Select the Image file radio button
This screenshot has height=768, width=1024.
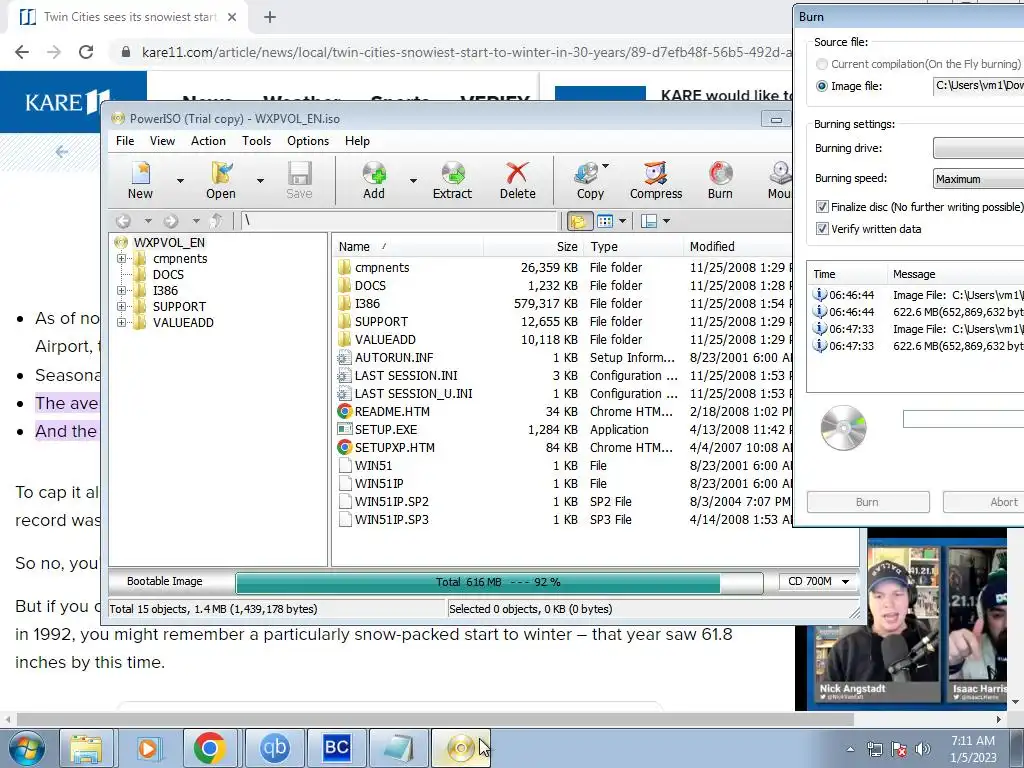pyautogui.click(x=822, y=86)
